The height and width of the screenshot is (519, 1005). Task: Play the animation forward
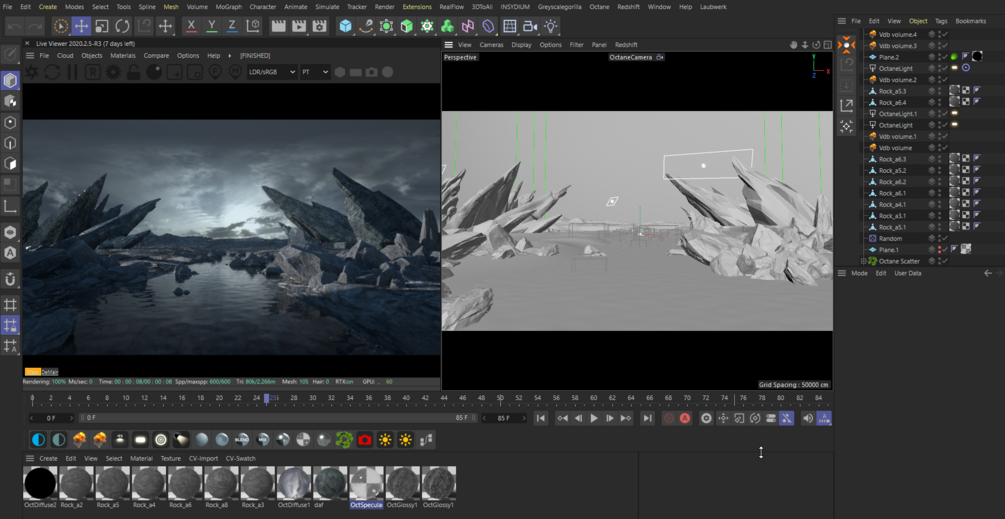click(x=594, y=418)
